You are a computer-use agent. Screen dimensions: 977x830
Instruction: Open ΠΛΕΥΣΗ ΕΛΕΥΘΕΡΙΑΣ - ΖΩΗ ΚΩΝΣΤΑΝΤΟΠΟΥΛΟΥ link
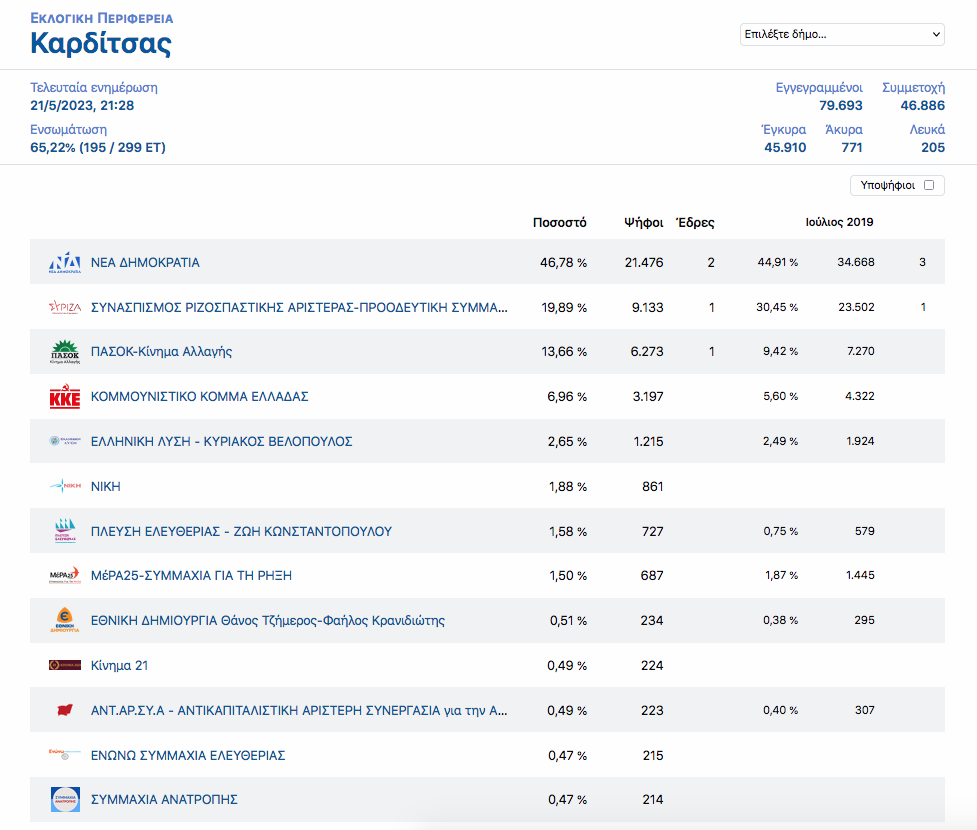241,531
